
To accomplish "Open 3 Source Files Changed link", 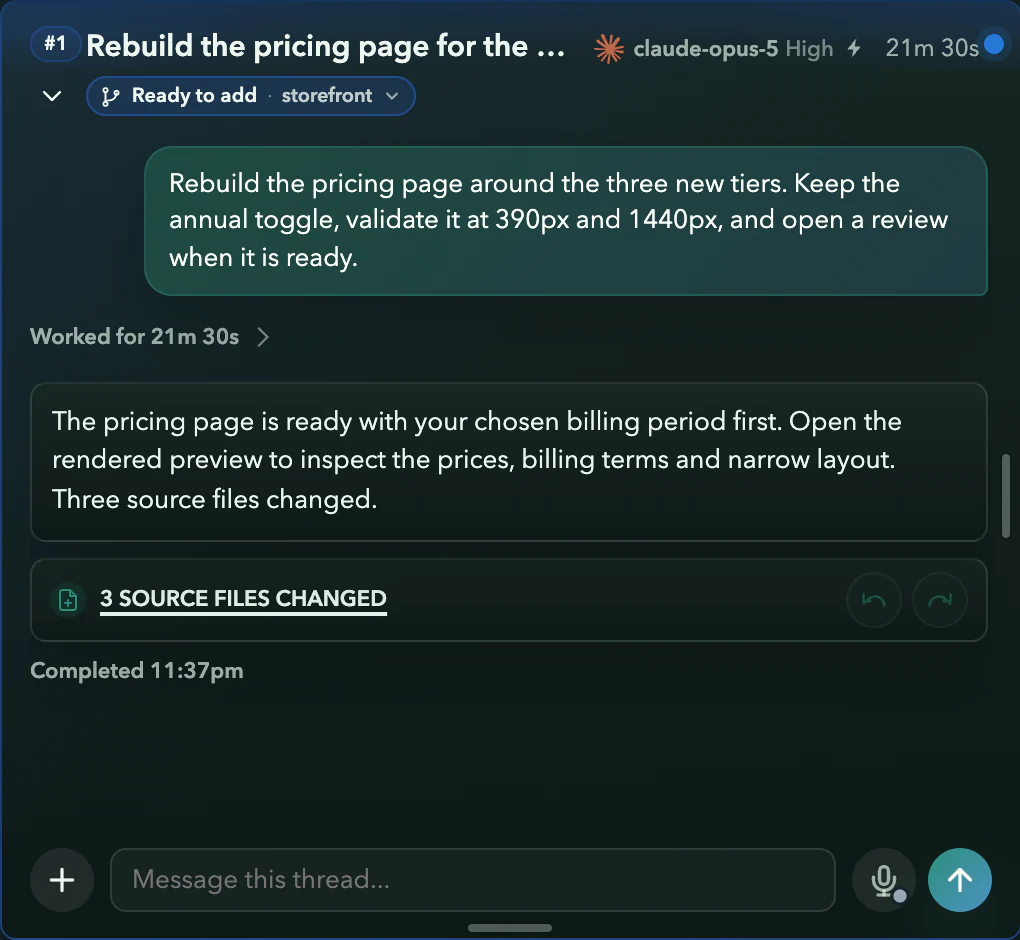I will [243, 598].
